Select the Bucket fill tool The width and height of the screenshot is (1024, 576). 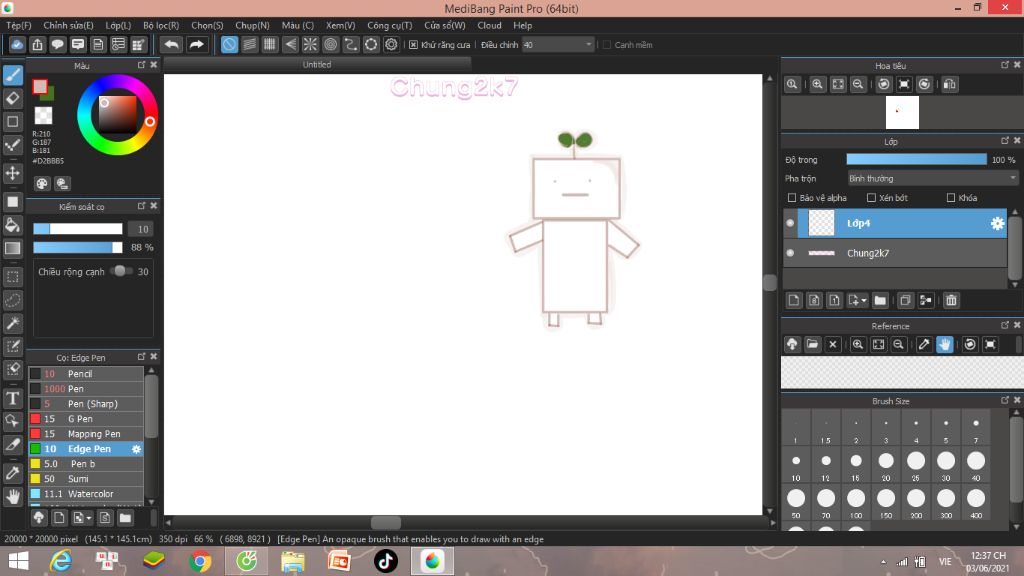point(13,225)
